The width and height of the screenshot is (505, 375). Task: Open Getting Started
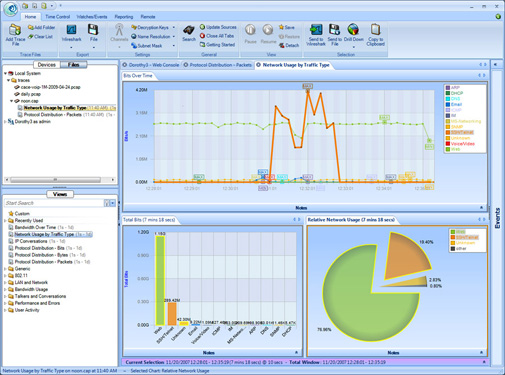(217, 44)
